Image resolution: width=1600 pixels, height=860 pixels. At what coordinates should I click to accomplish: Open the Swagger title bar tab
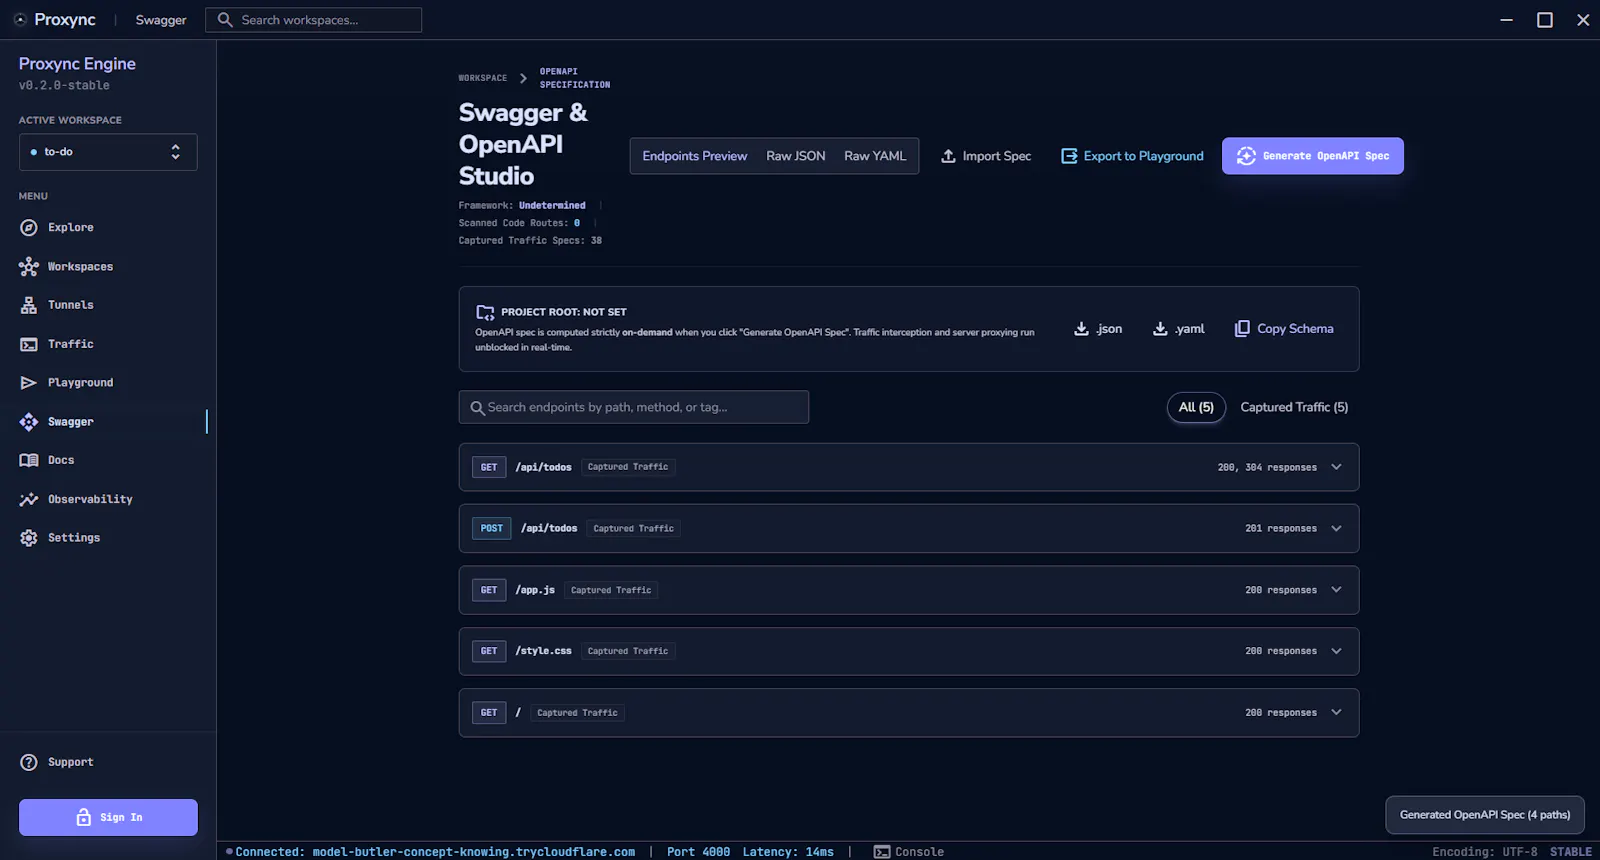click(161, 20)
